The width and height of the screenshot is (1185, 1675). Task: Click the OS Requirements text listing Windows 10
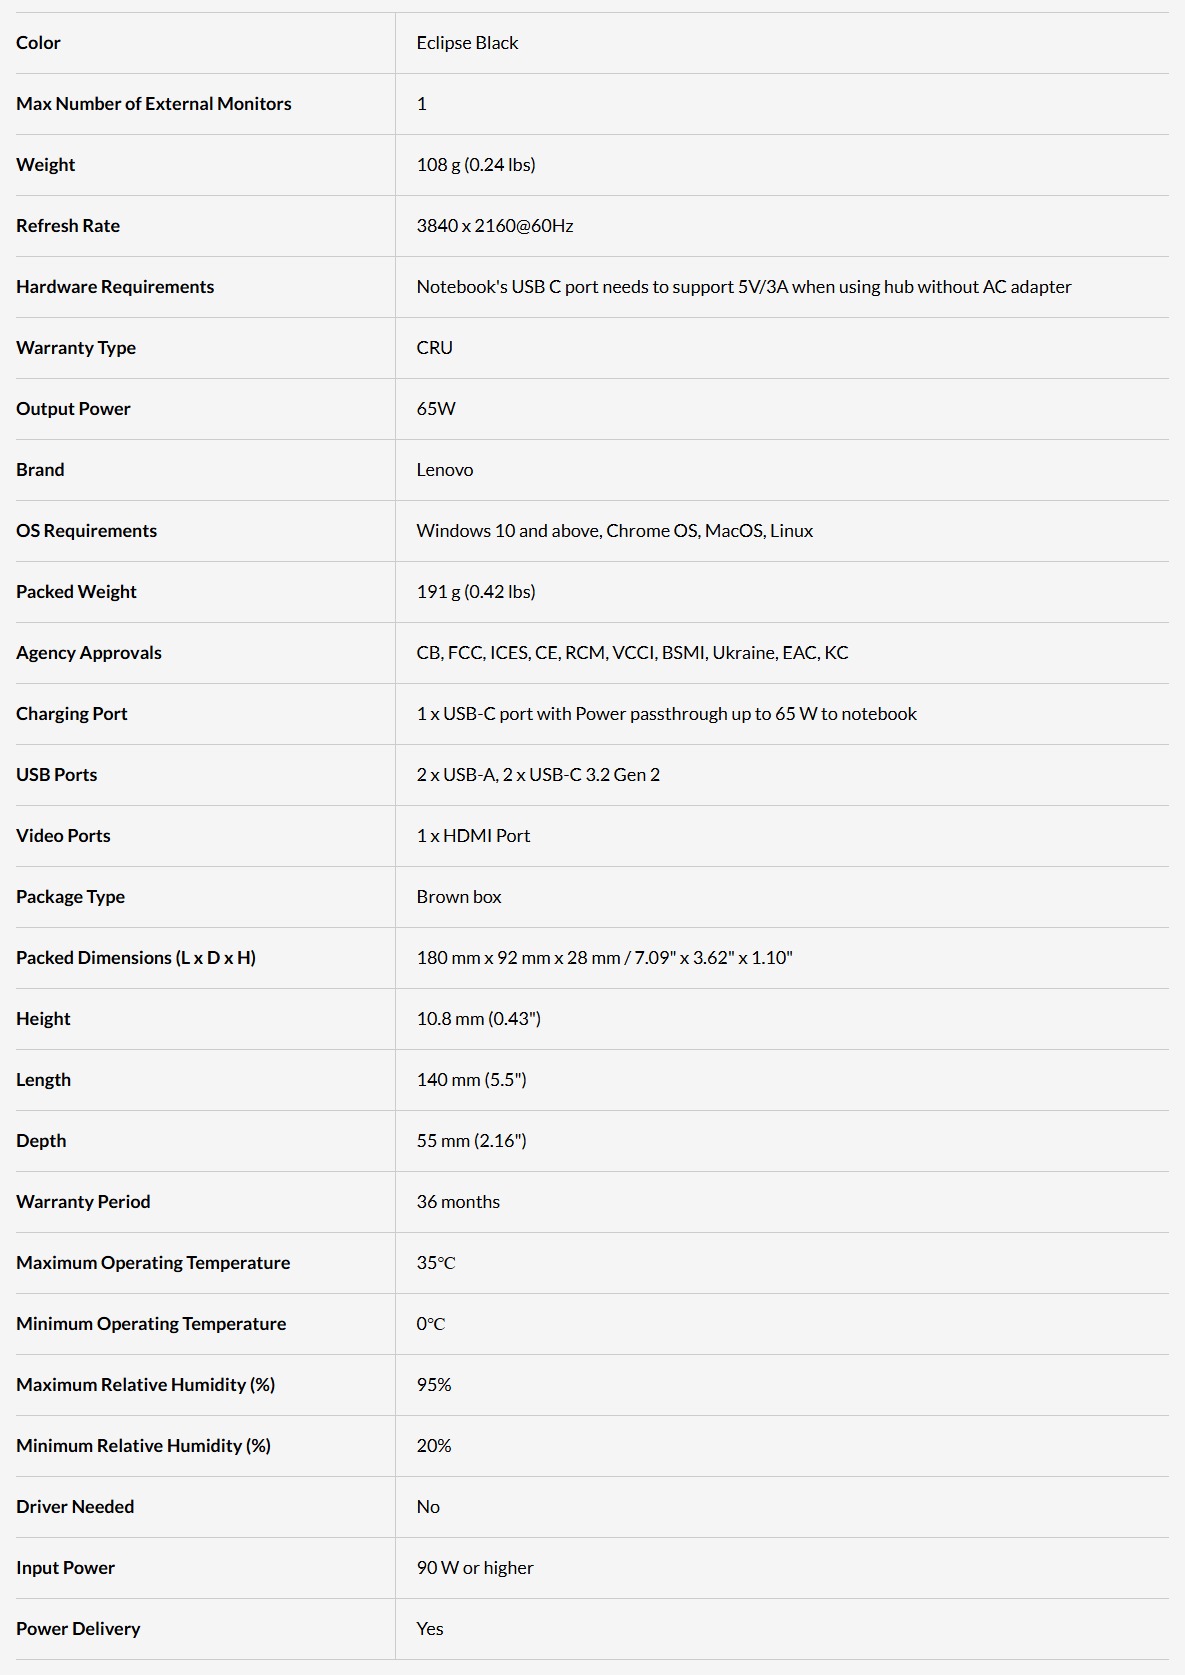point(615,531)
